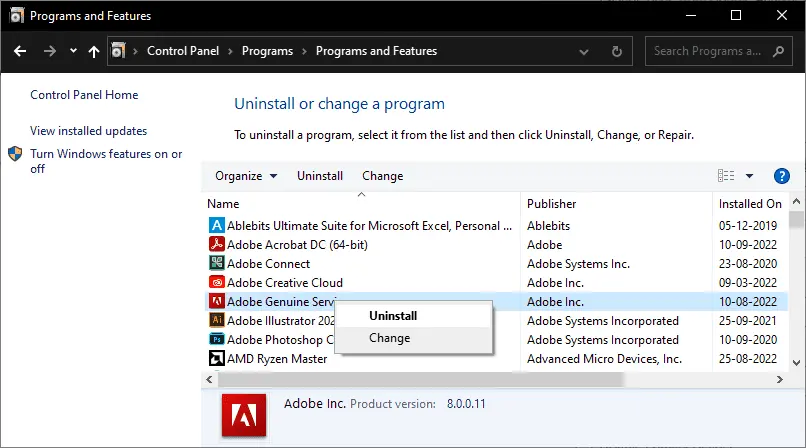Click the refresh button in address bar
Image resolution: width=806 pixels, height=448 pixels.
tap(617, 51)
